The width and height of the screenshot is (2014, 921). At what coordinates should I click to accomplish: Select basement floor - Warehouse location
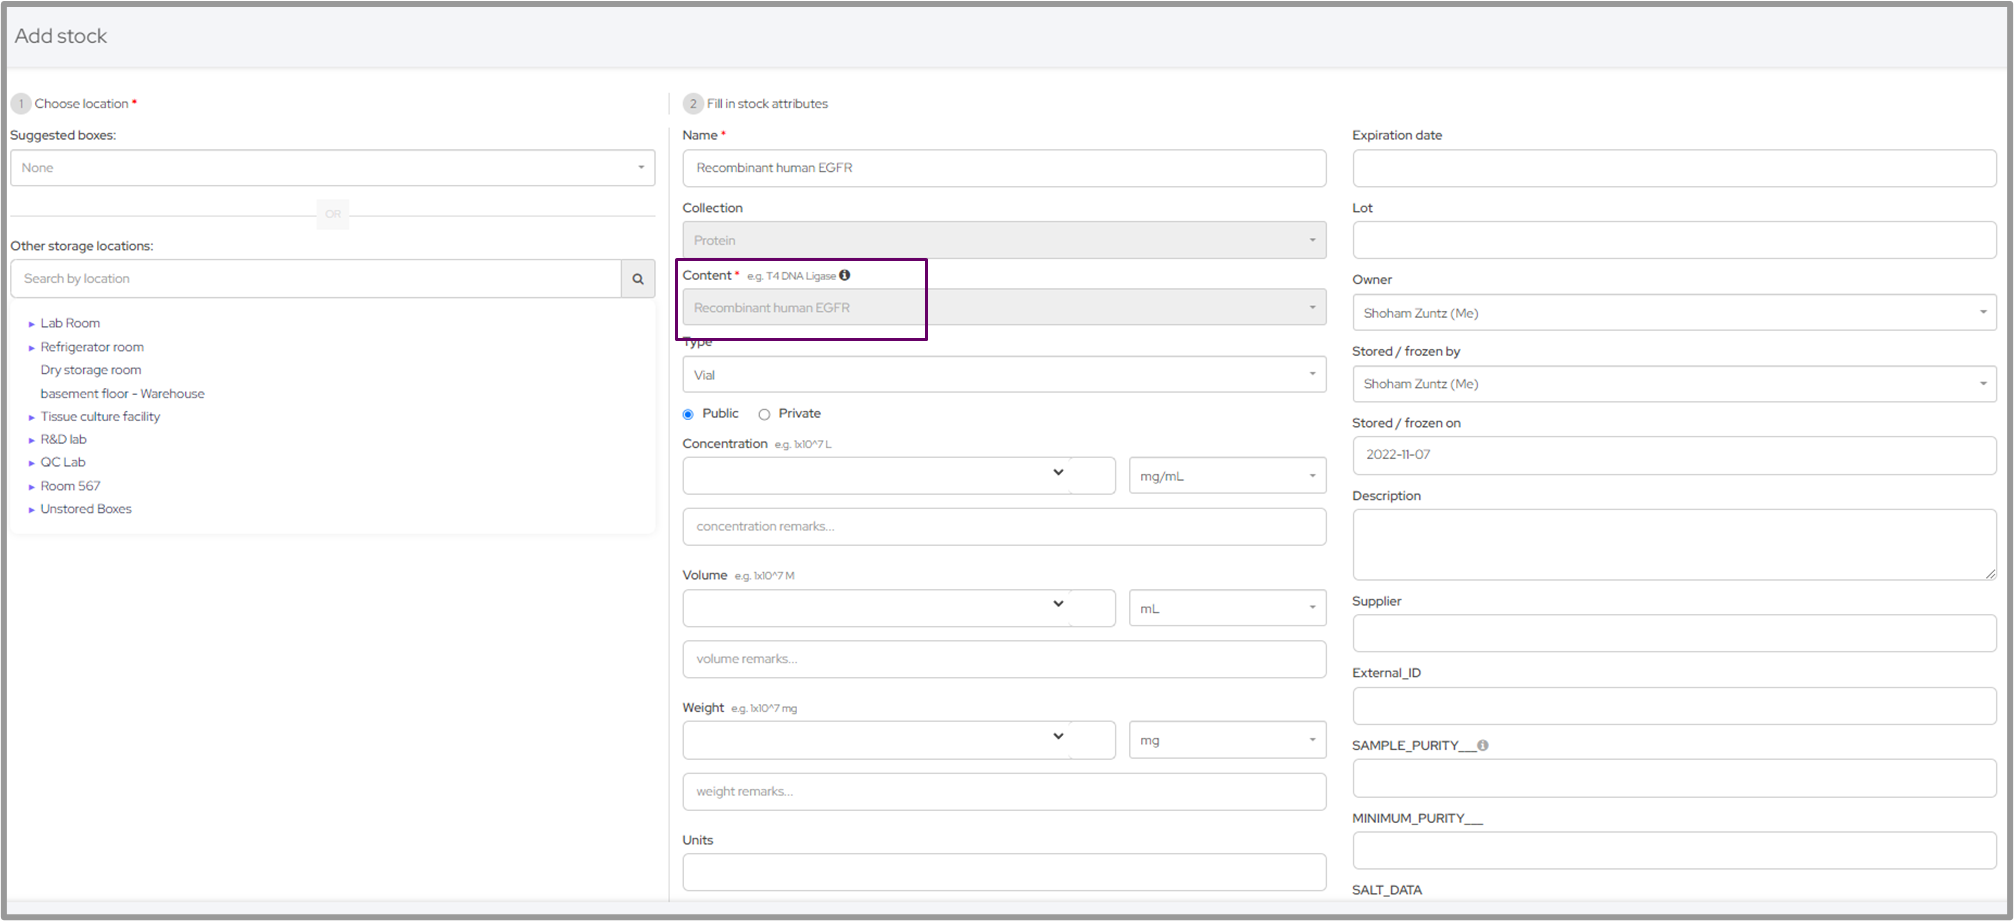[x=122, y=394]
